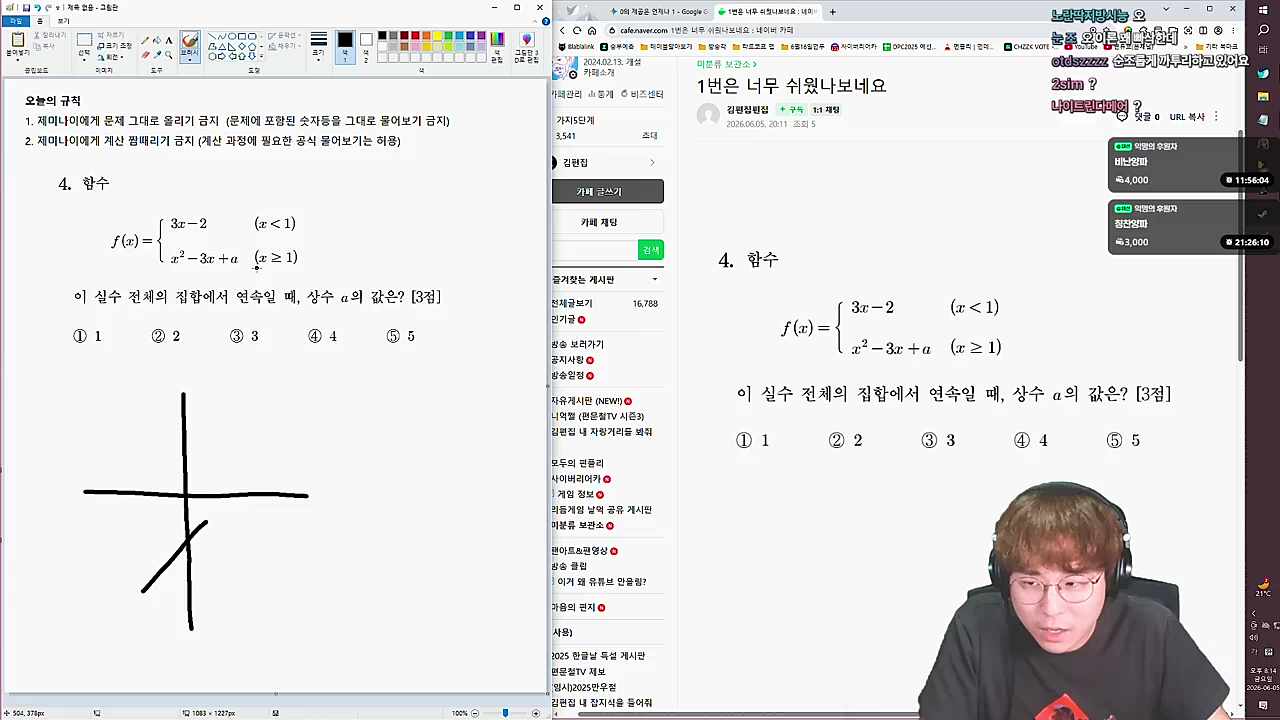
Task: Click the Resize option in Paint ribbon
Action: (115, 45)
